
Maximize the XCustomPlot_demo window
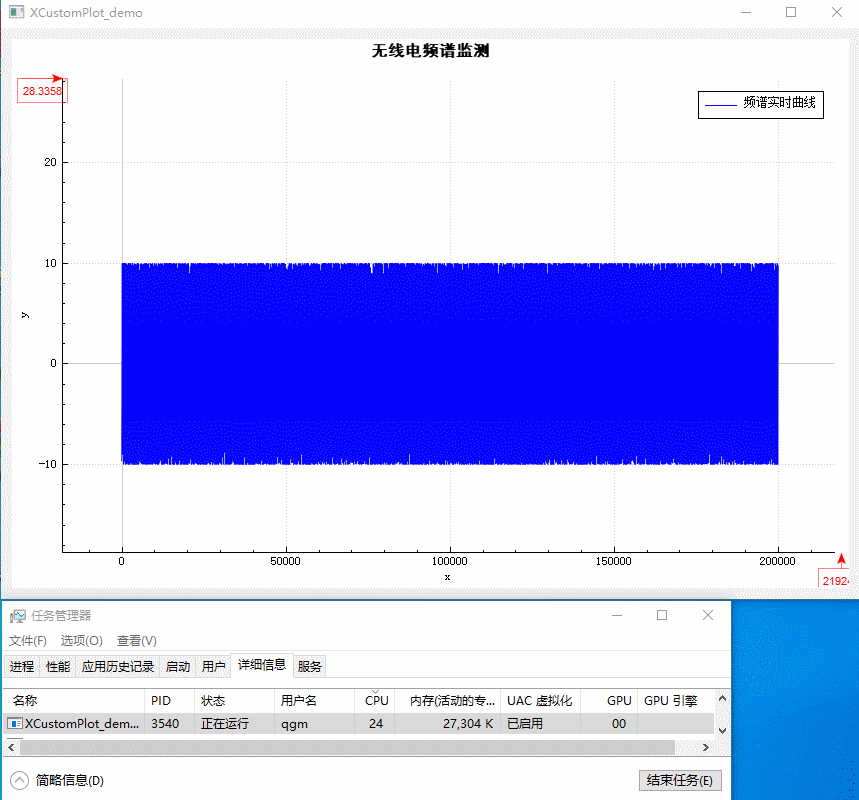[791, 12]
